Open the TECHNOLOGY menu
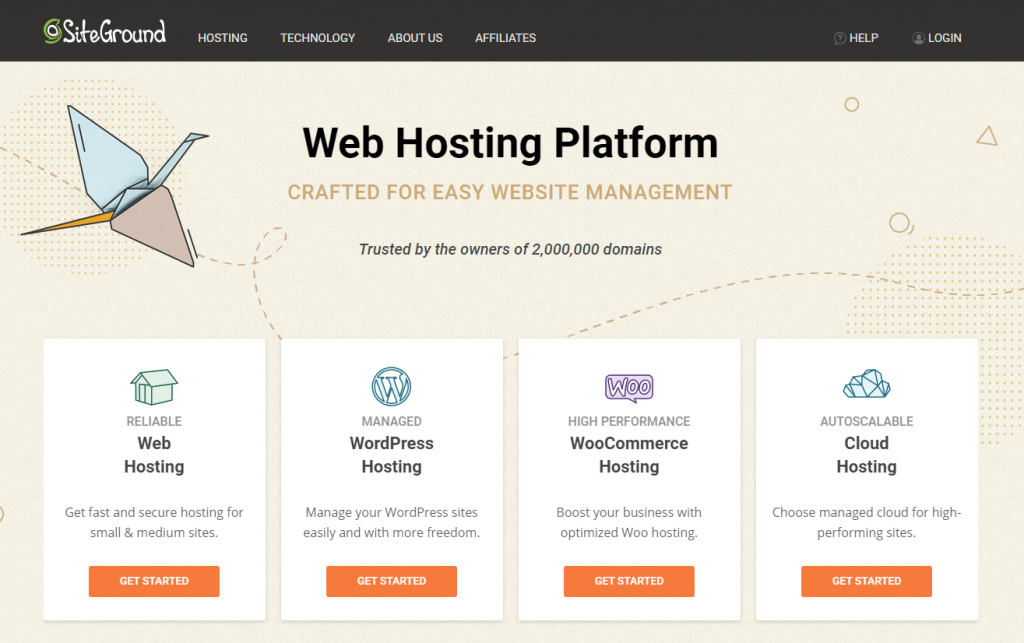The height and width of the screenshot is (643, 1024). pos(317,38)
